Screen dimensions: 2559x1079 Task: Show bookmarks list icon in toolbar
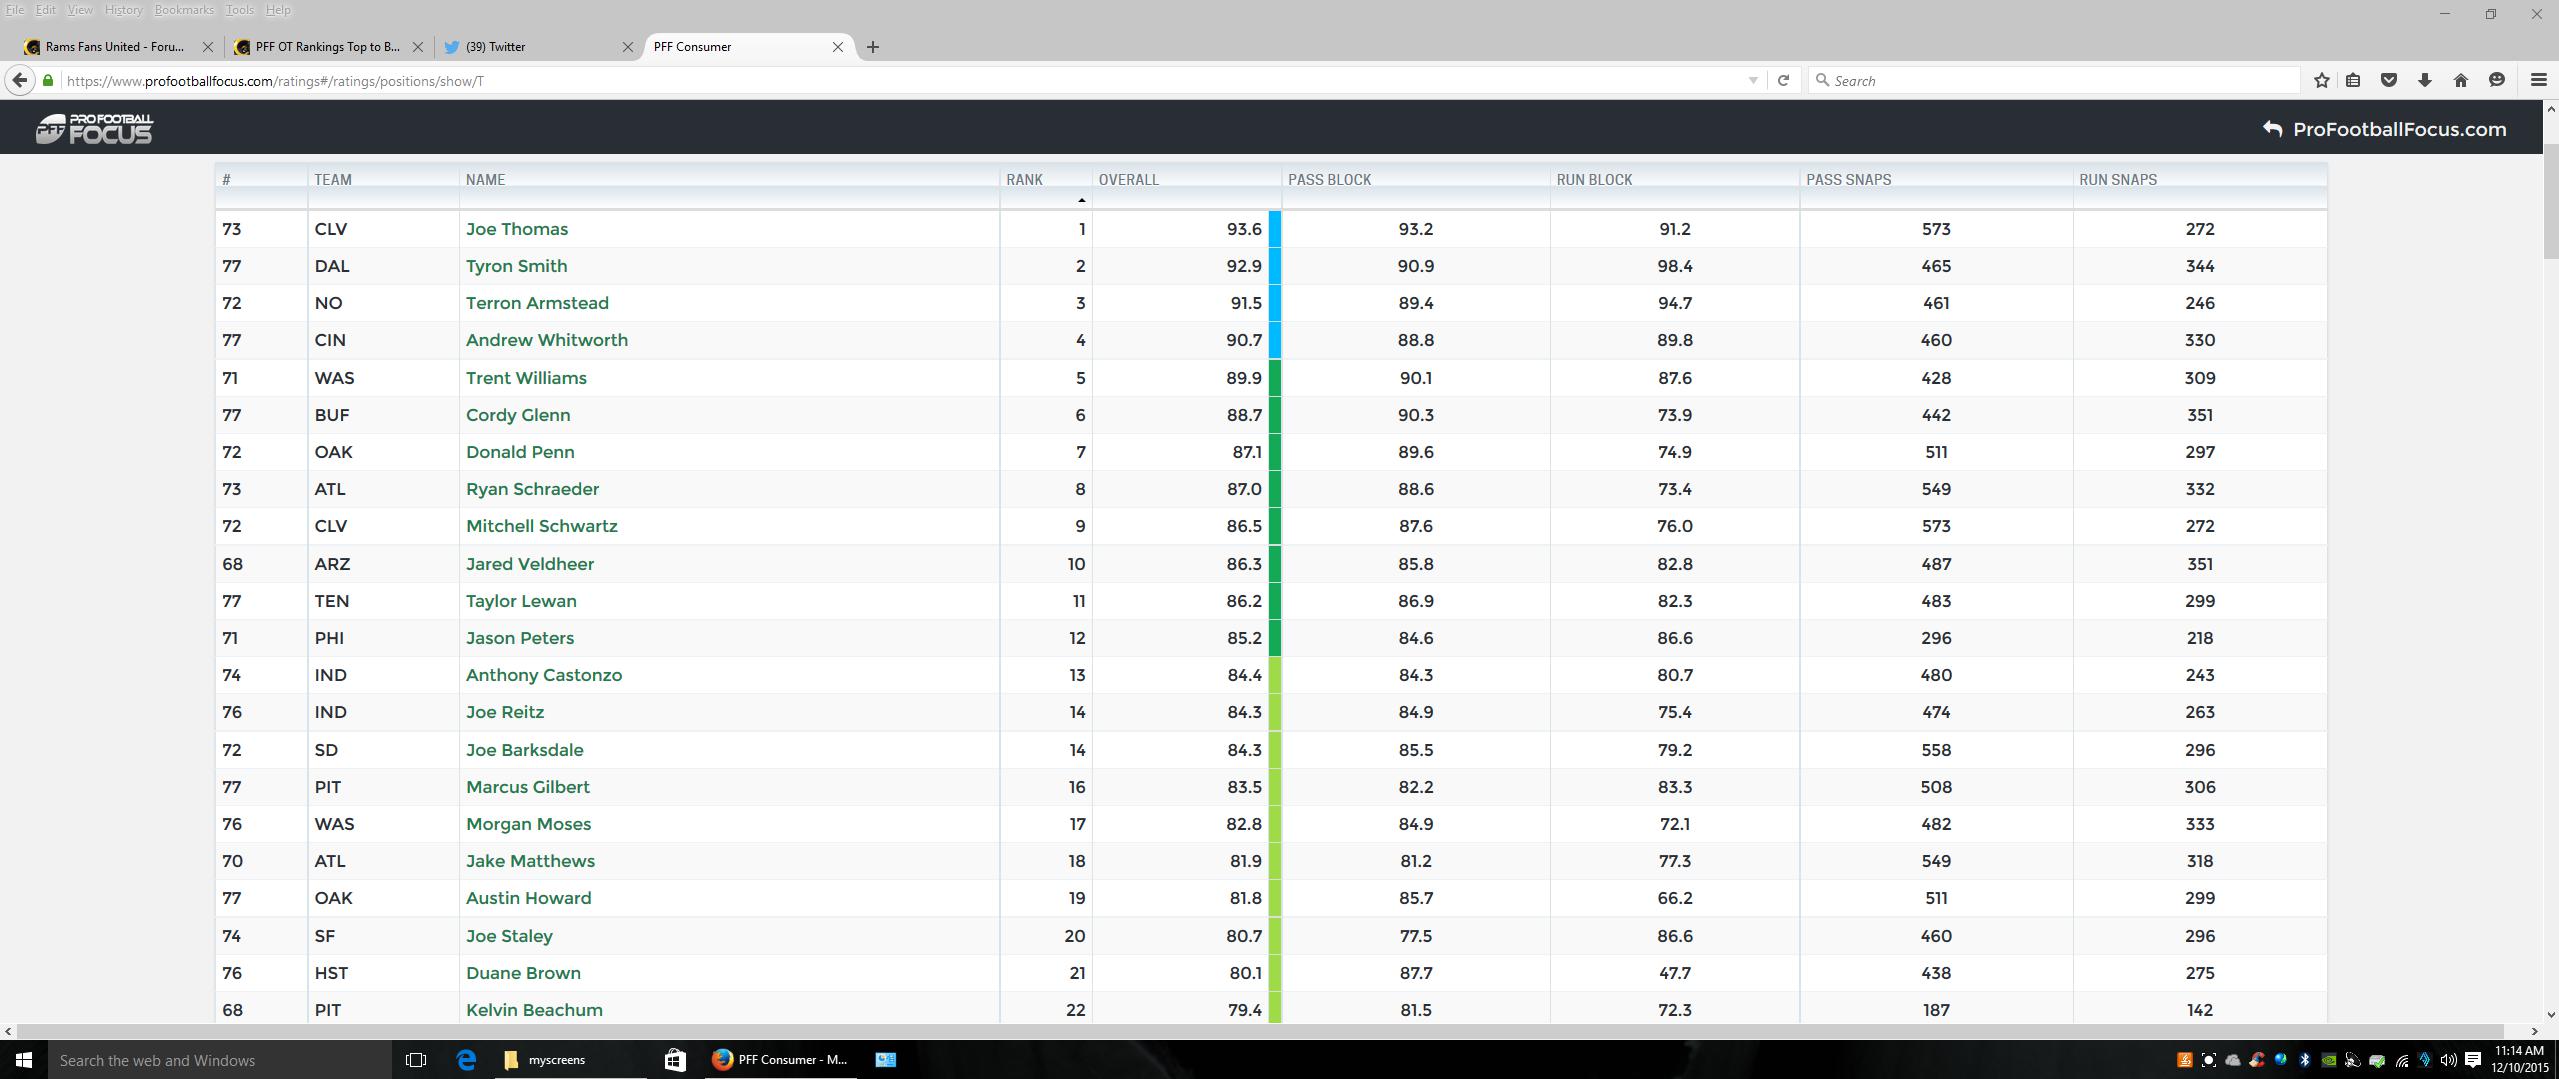[2353, 80]
